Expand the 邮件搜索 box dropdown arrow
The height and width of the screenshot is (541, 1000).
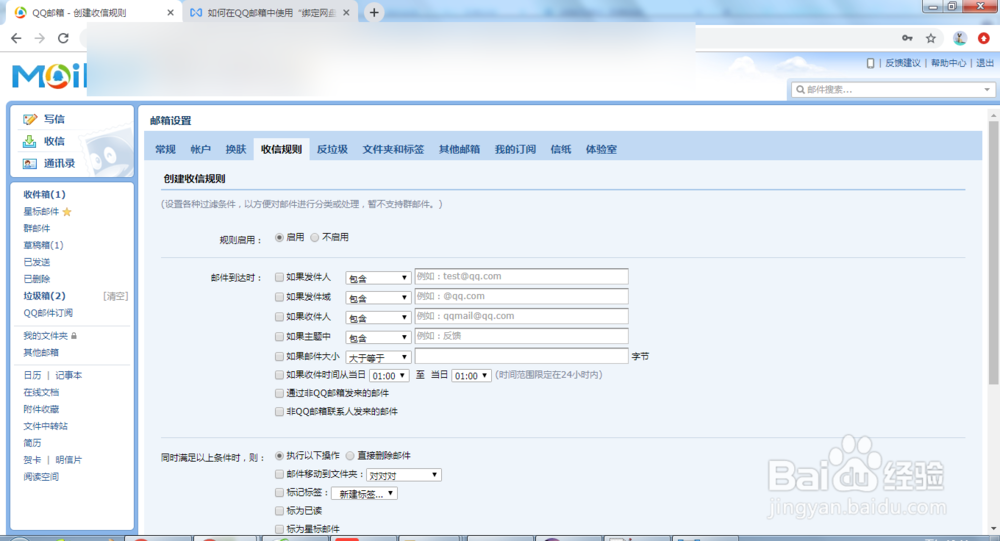987,90
